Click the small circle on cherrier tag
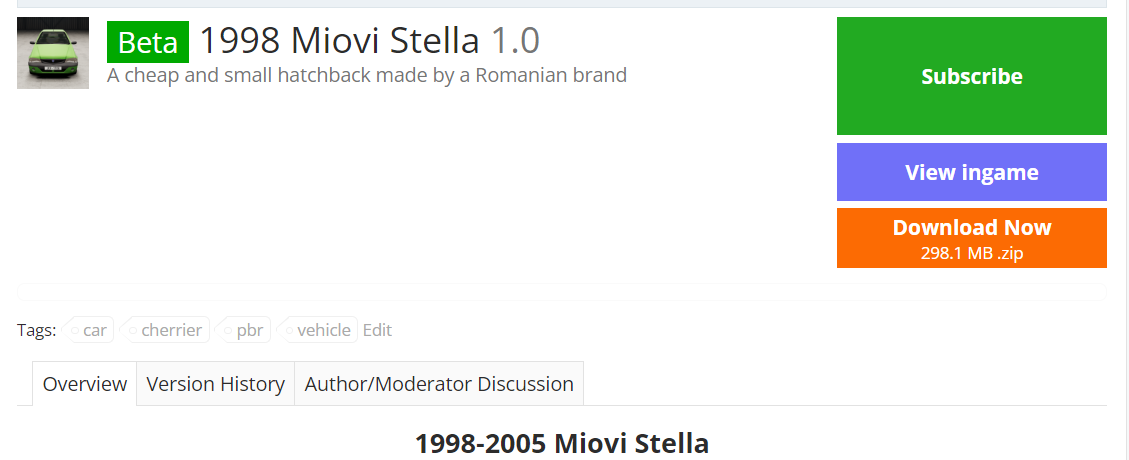Screen dimensions: 1129x460 pyautogui.click(x=133, y=331)
